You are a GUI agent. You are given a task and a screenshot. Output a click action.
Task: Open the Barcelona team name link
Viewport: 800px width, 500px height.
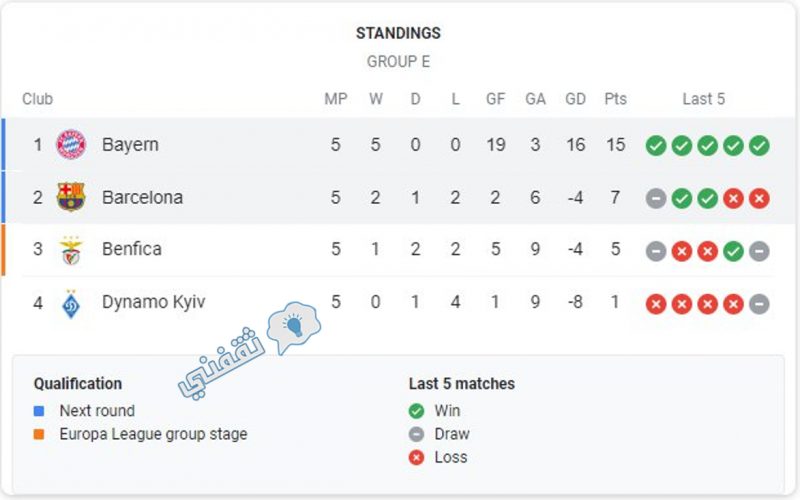142,197
